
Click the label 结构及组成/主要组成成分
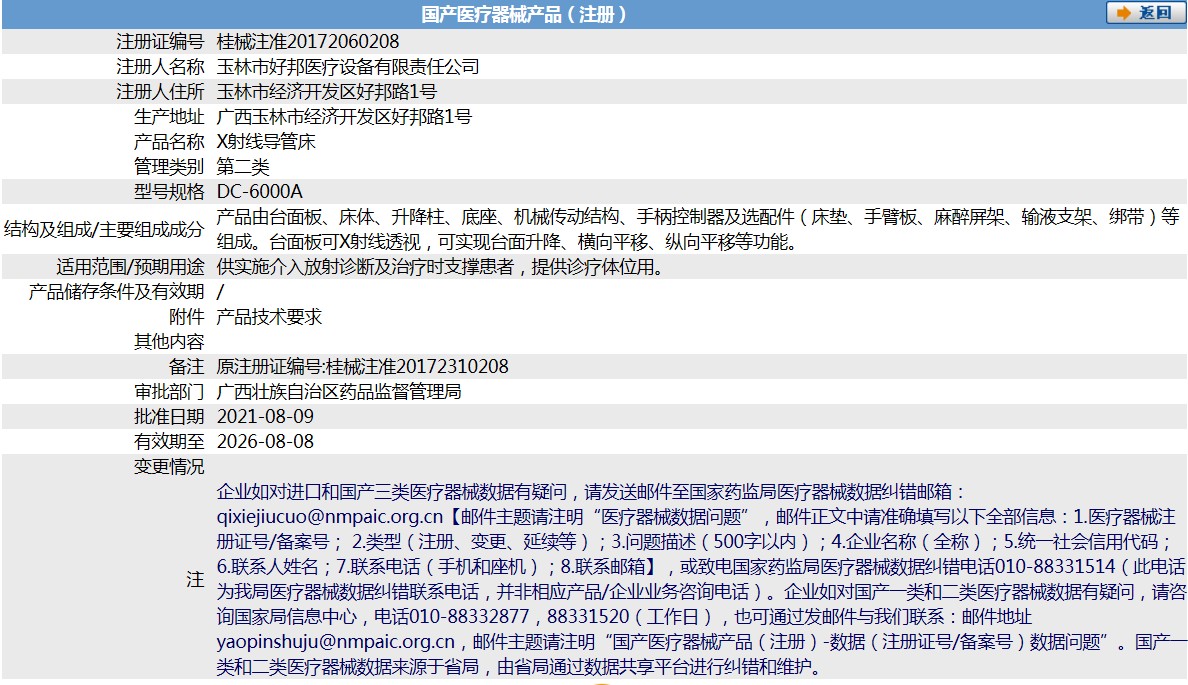tap(105, 229)
